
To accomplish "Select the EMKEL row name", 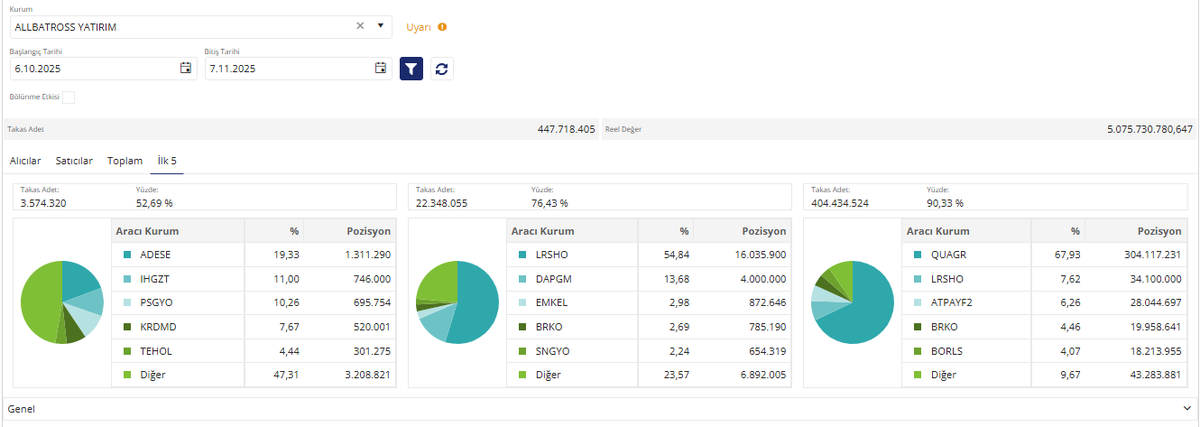I will (x=552, y=303).
